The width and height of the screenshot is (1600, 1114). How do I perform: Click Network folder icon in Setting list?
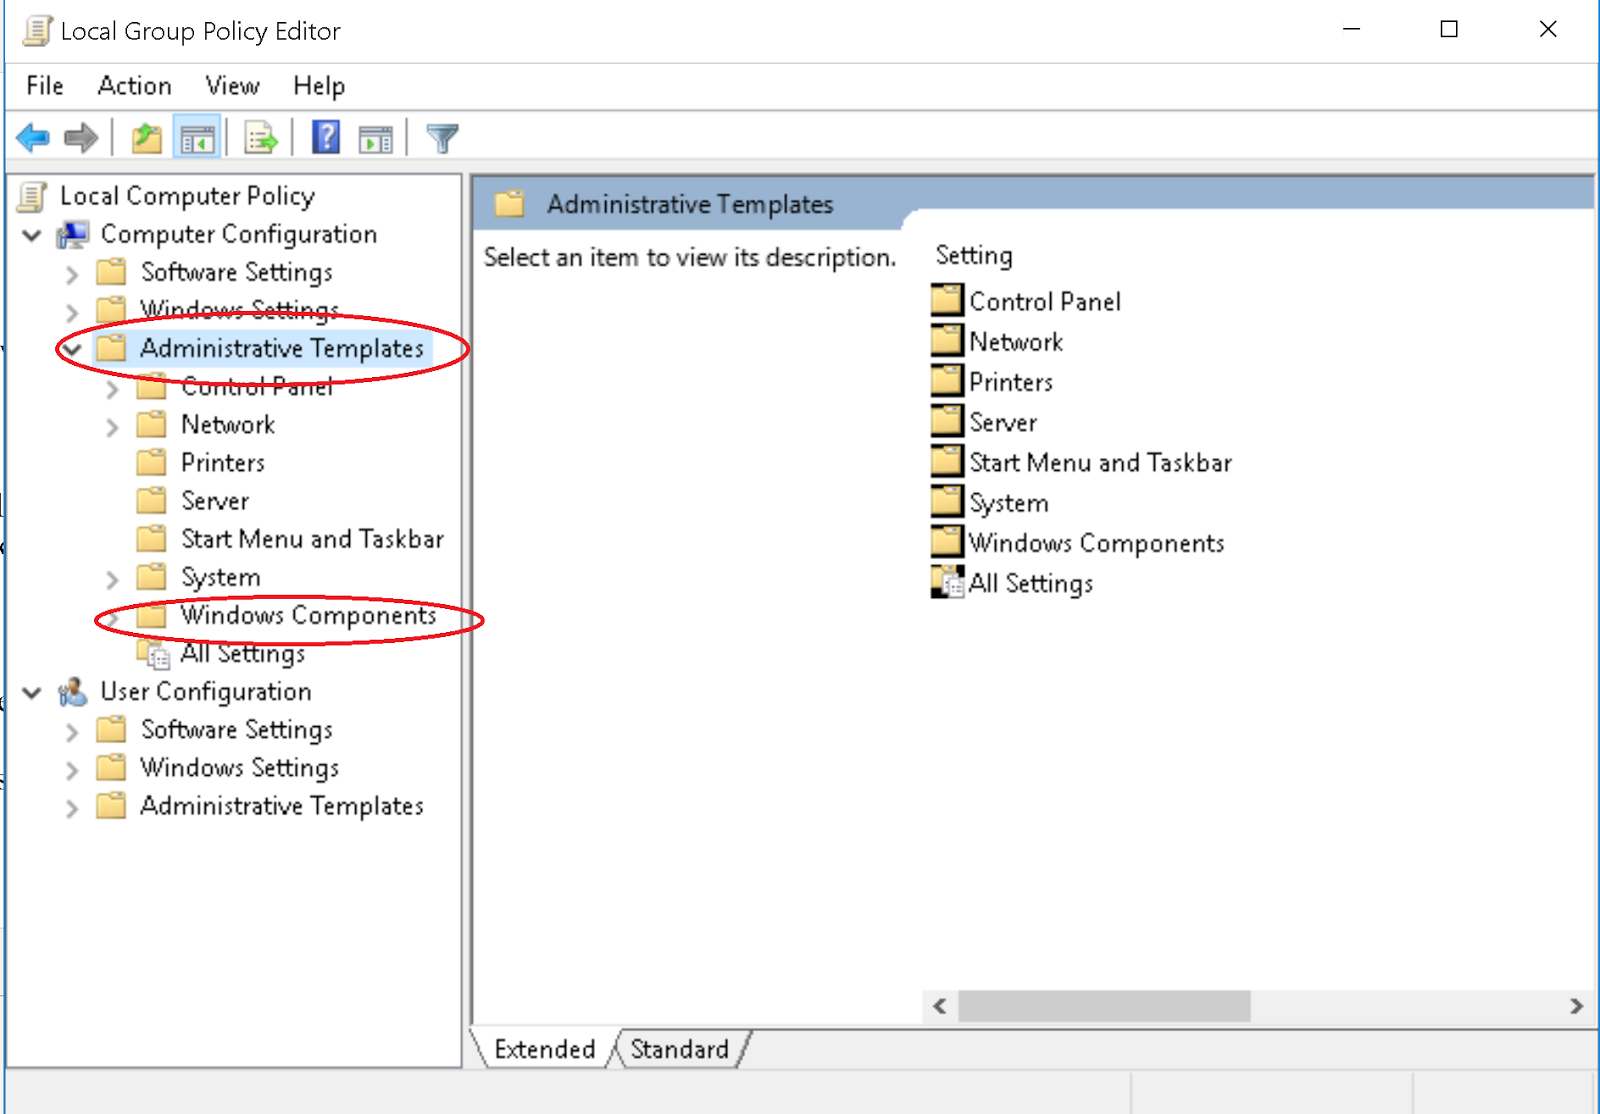coord(946,340)
